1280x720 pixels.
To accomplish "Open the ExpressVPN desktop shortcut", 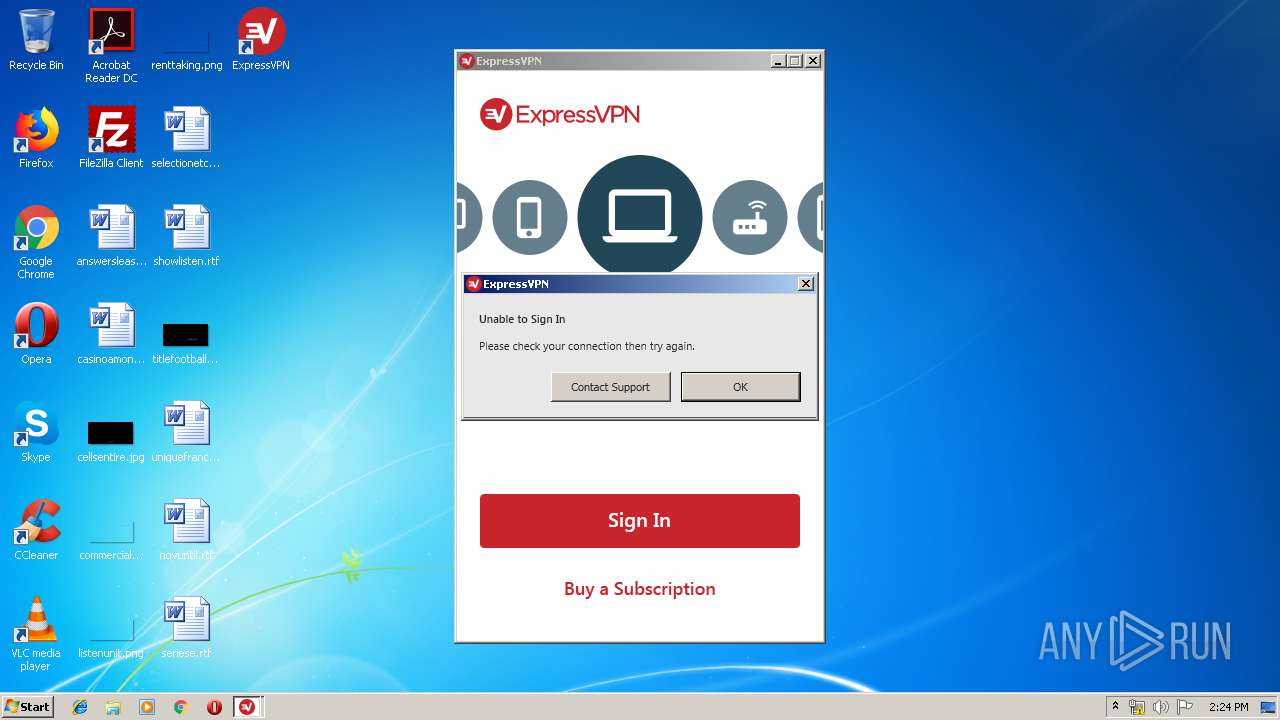I will click(261, 40).
